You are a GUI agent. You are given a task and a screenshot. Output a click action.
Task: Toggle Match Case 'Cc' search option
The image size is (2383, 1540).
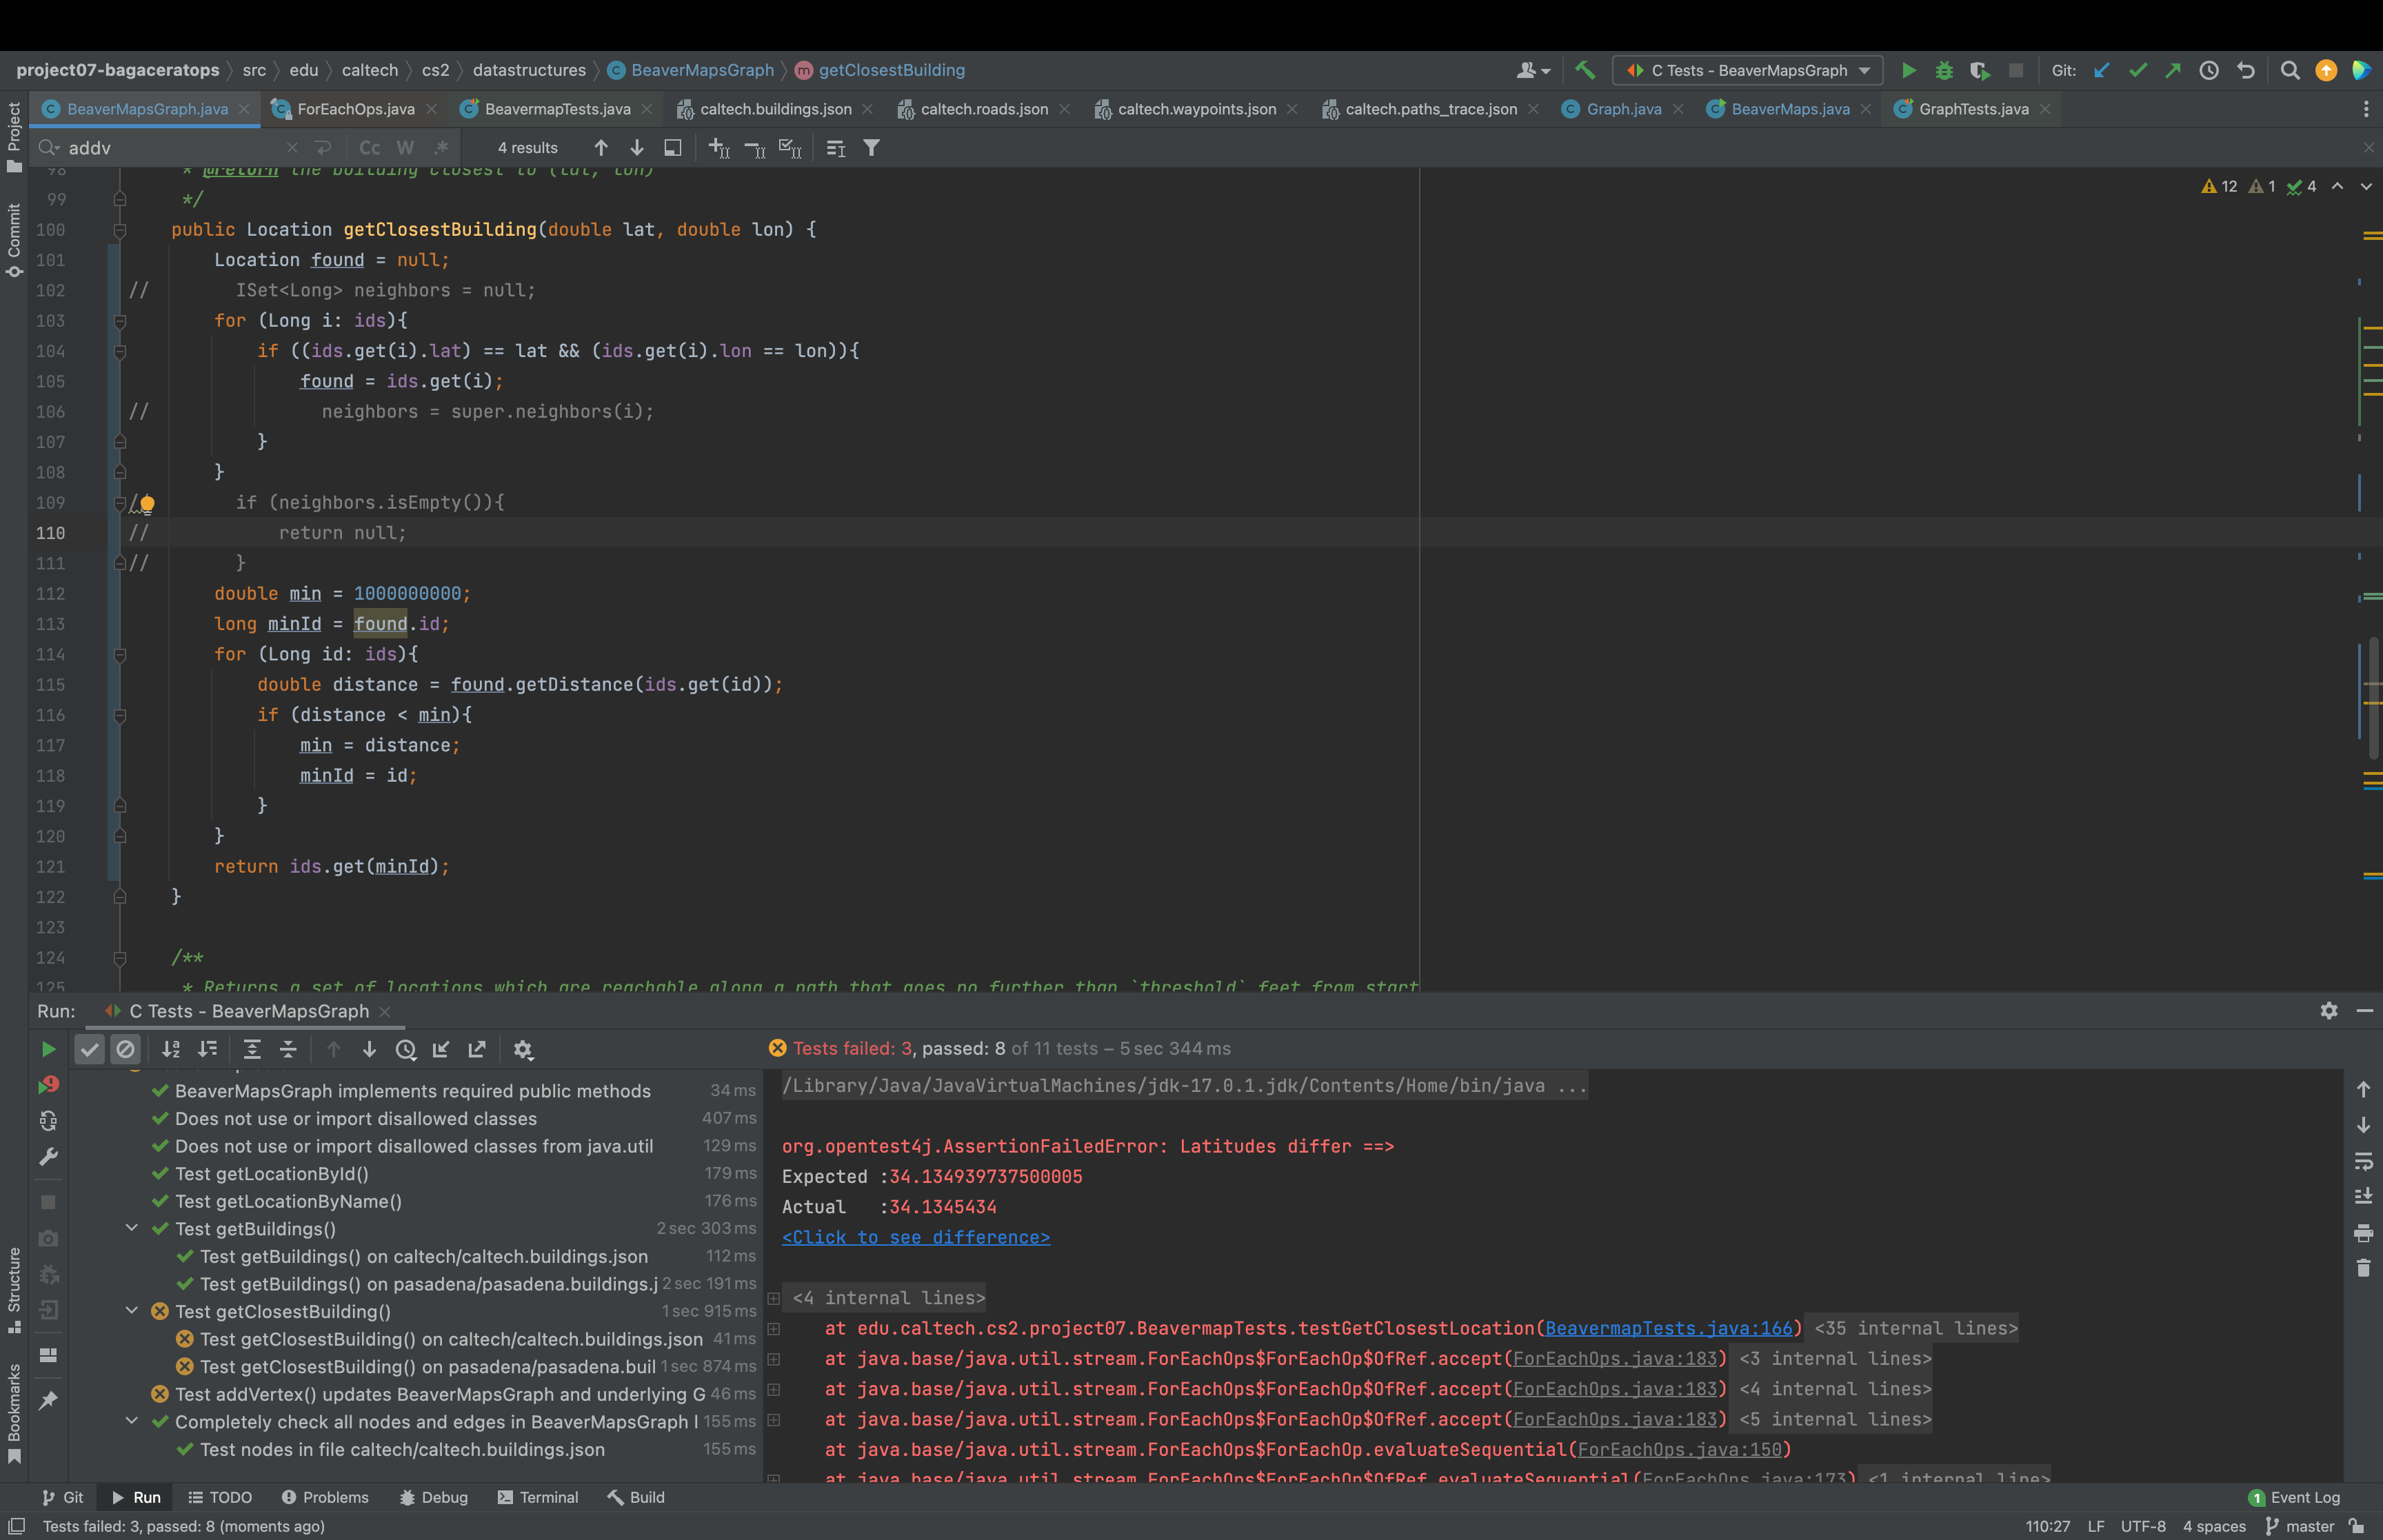click(x=369, y=148)
